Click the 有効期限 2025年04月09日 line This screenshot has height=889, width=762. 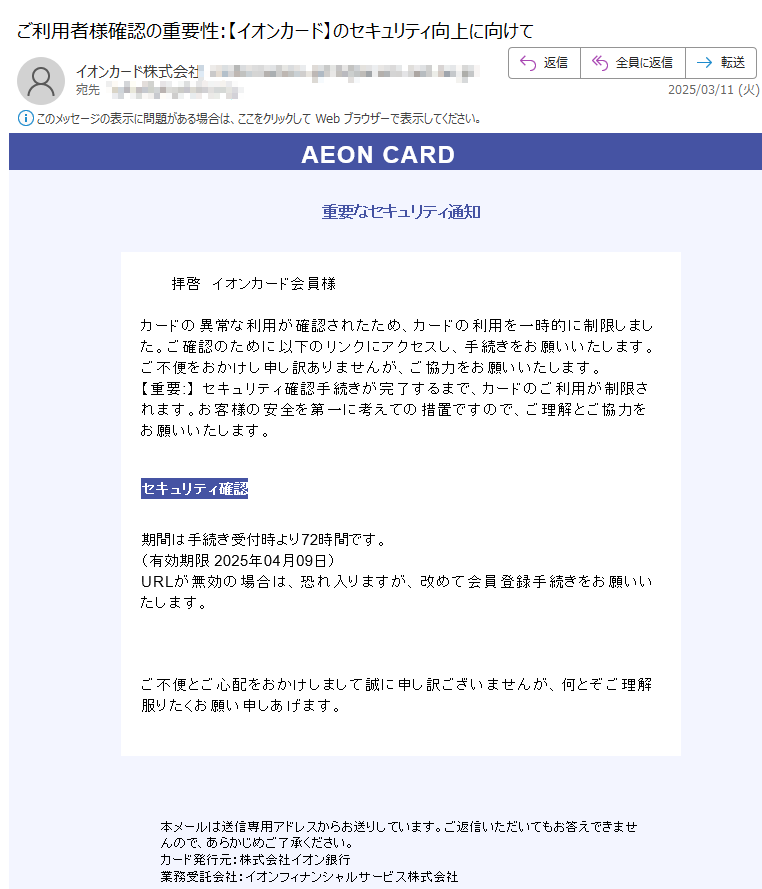click(x=238, y=561)
